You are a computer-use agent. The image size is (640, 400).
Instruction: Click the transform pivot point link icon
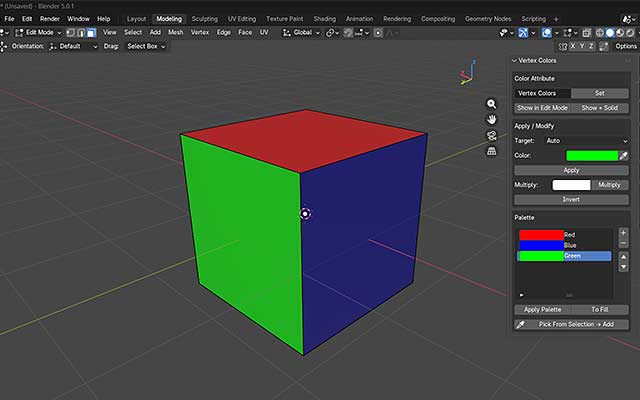[x=330, y=33]
